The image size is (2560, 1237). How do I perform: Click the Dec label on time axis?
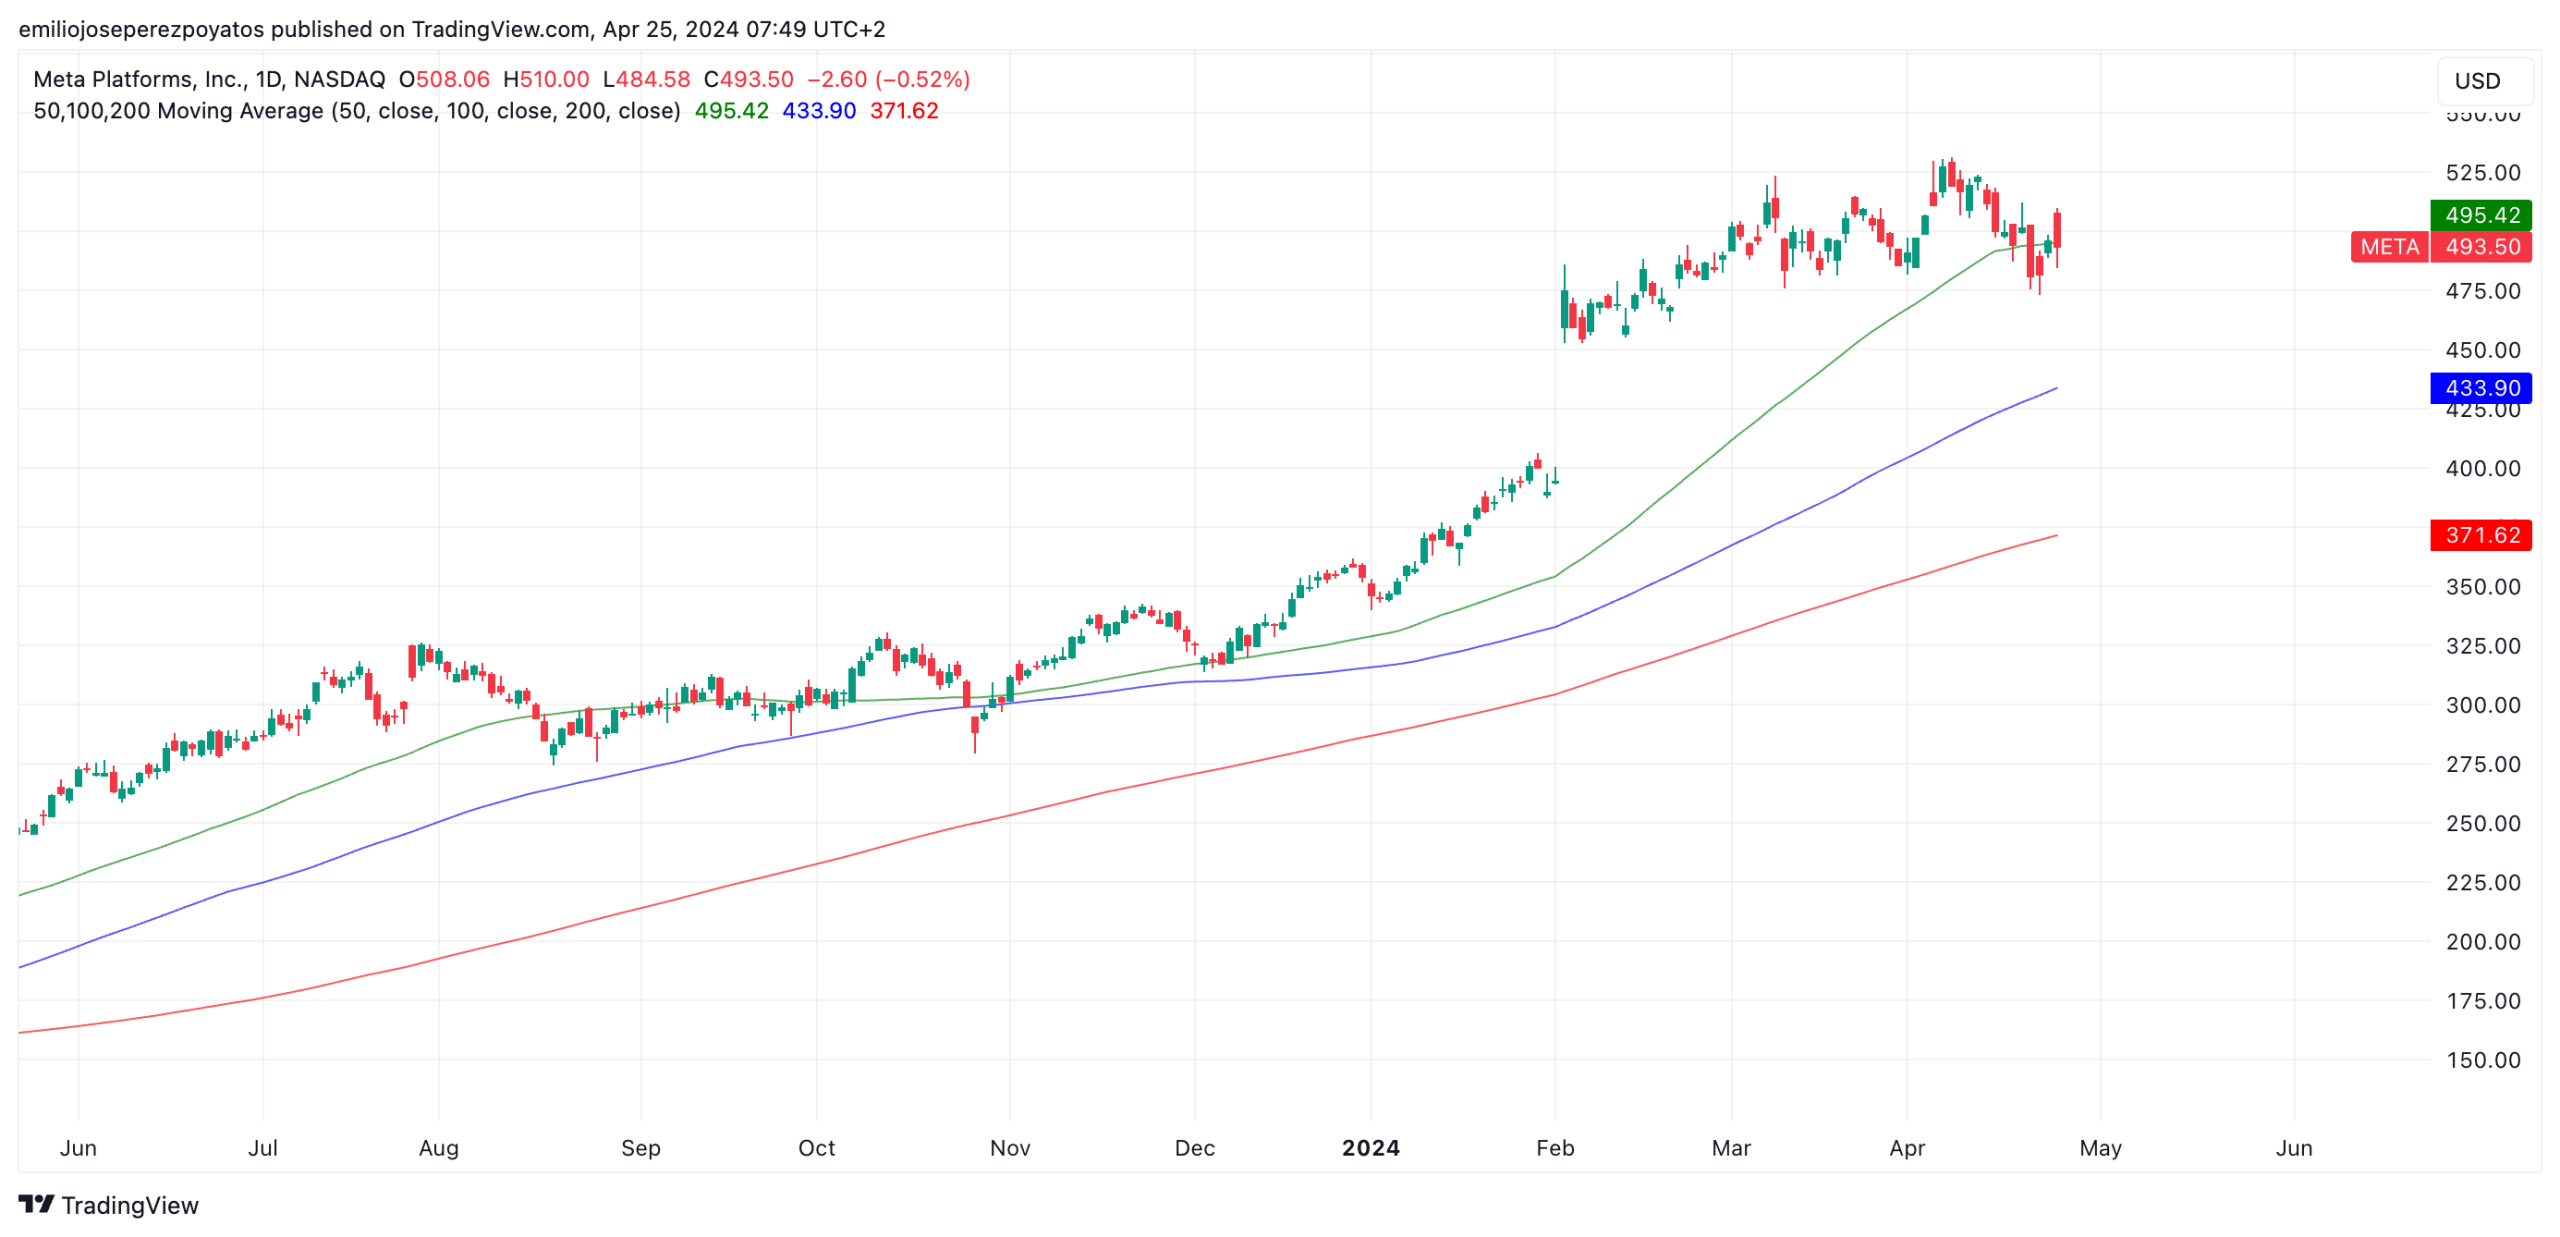coord(1195,1147)
